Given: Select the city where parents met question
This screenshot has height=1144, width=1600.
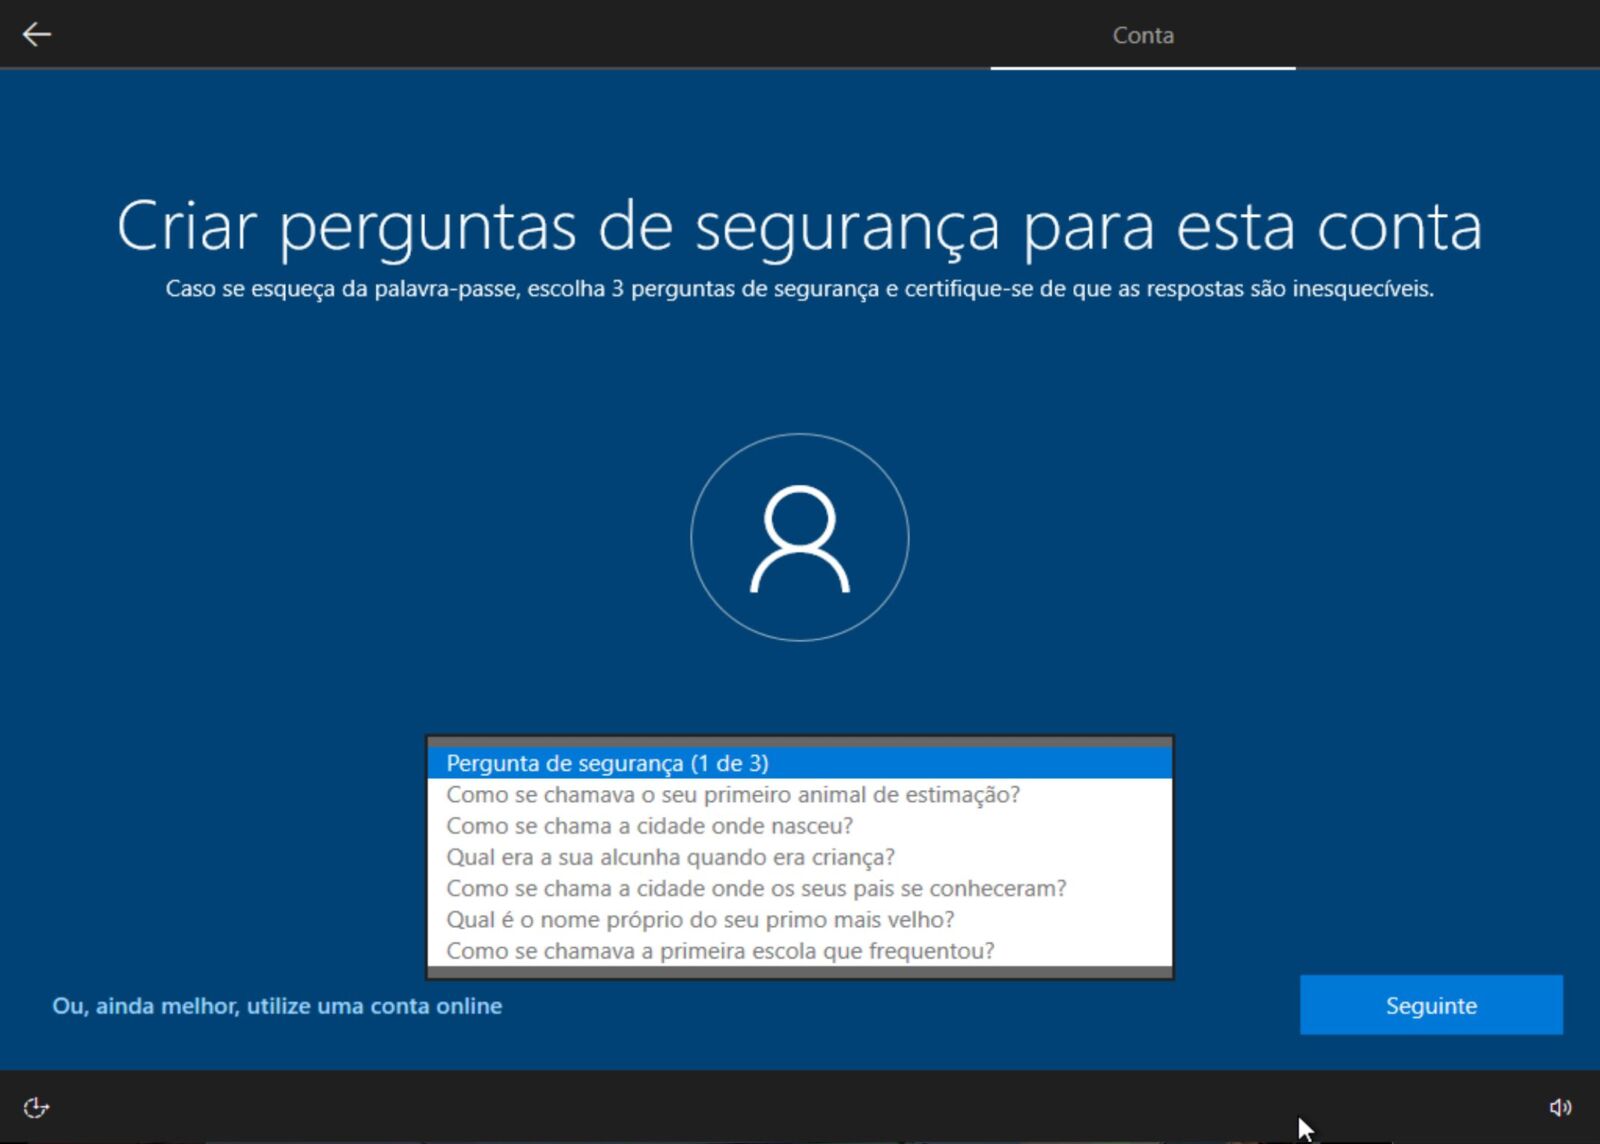Looking at the screenshot, I should point(756,888).
